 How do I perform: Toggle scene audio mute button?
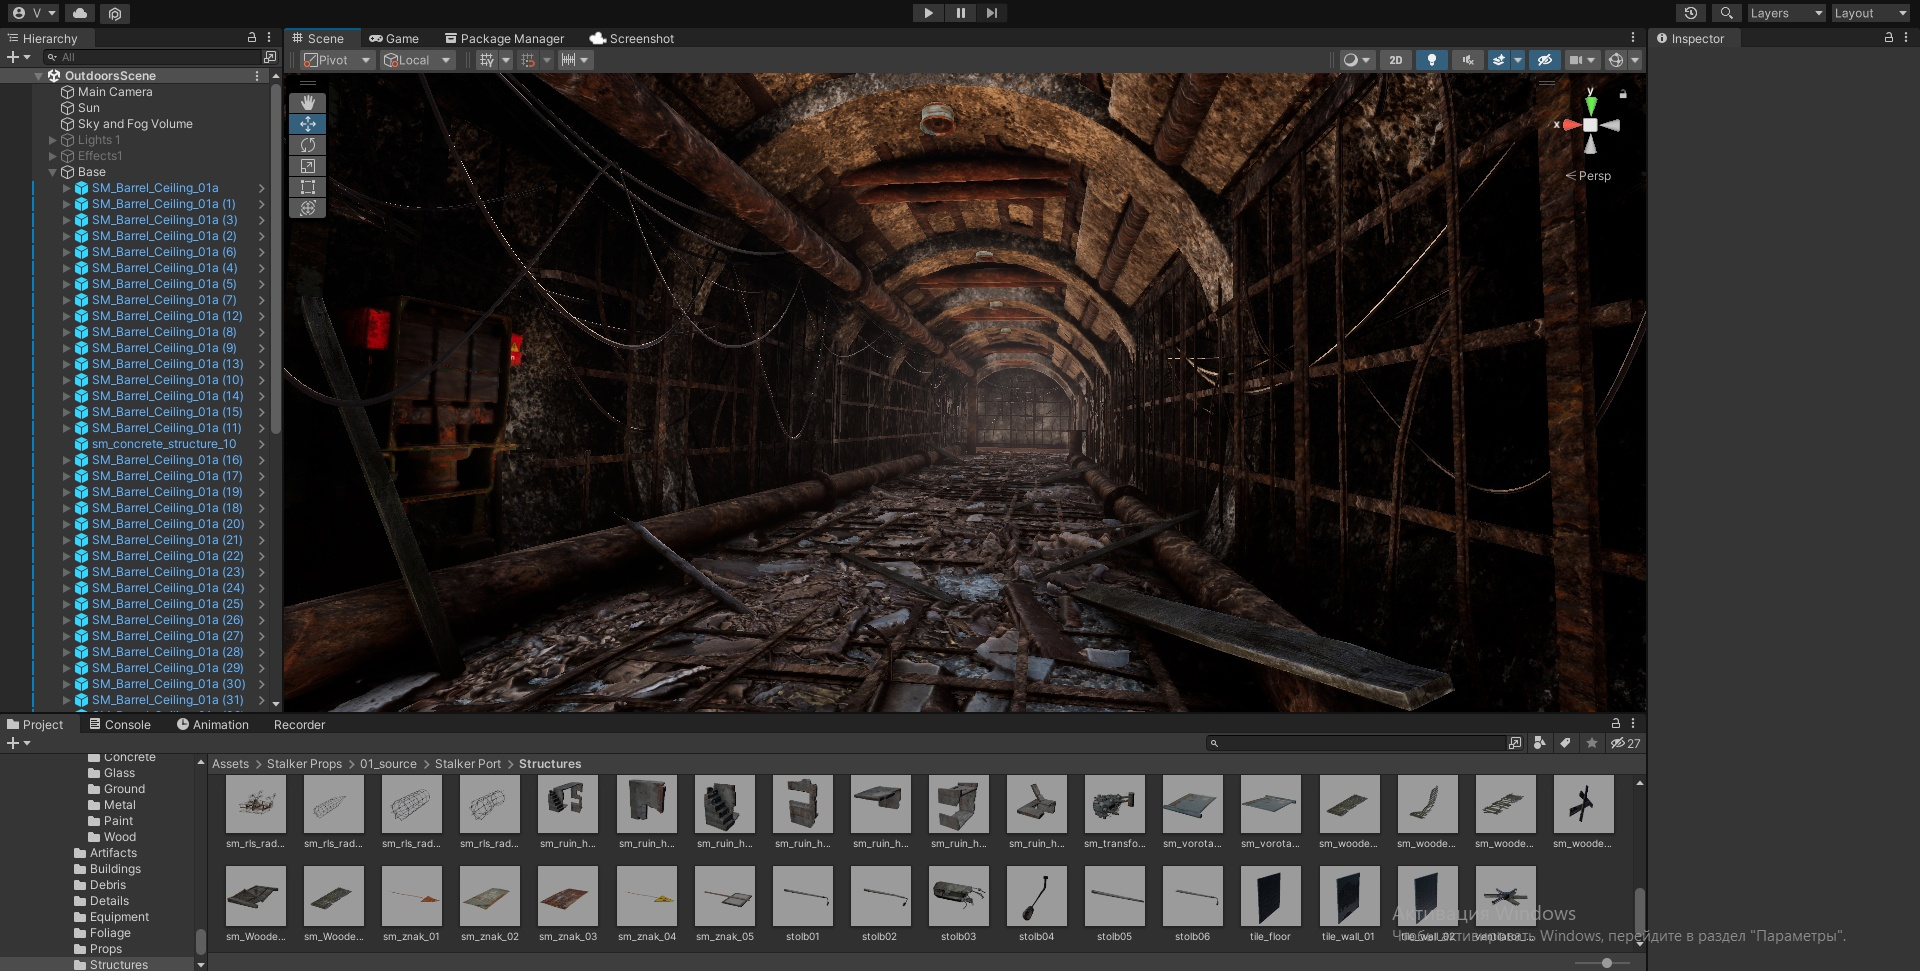pos(1467,60)
